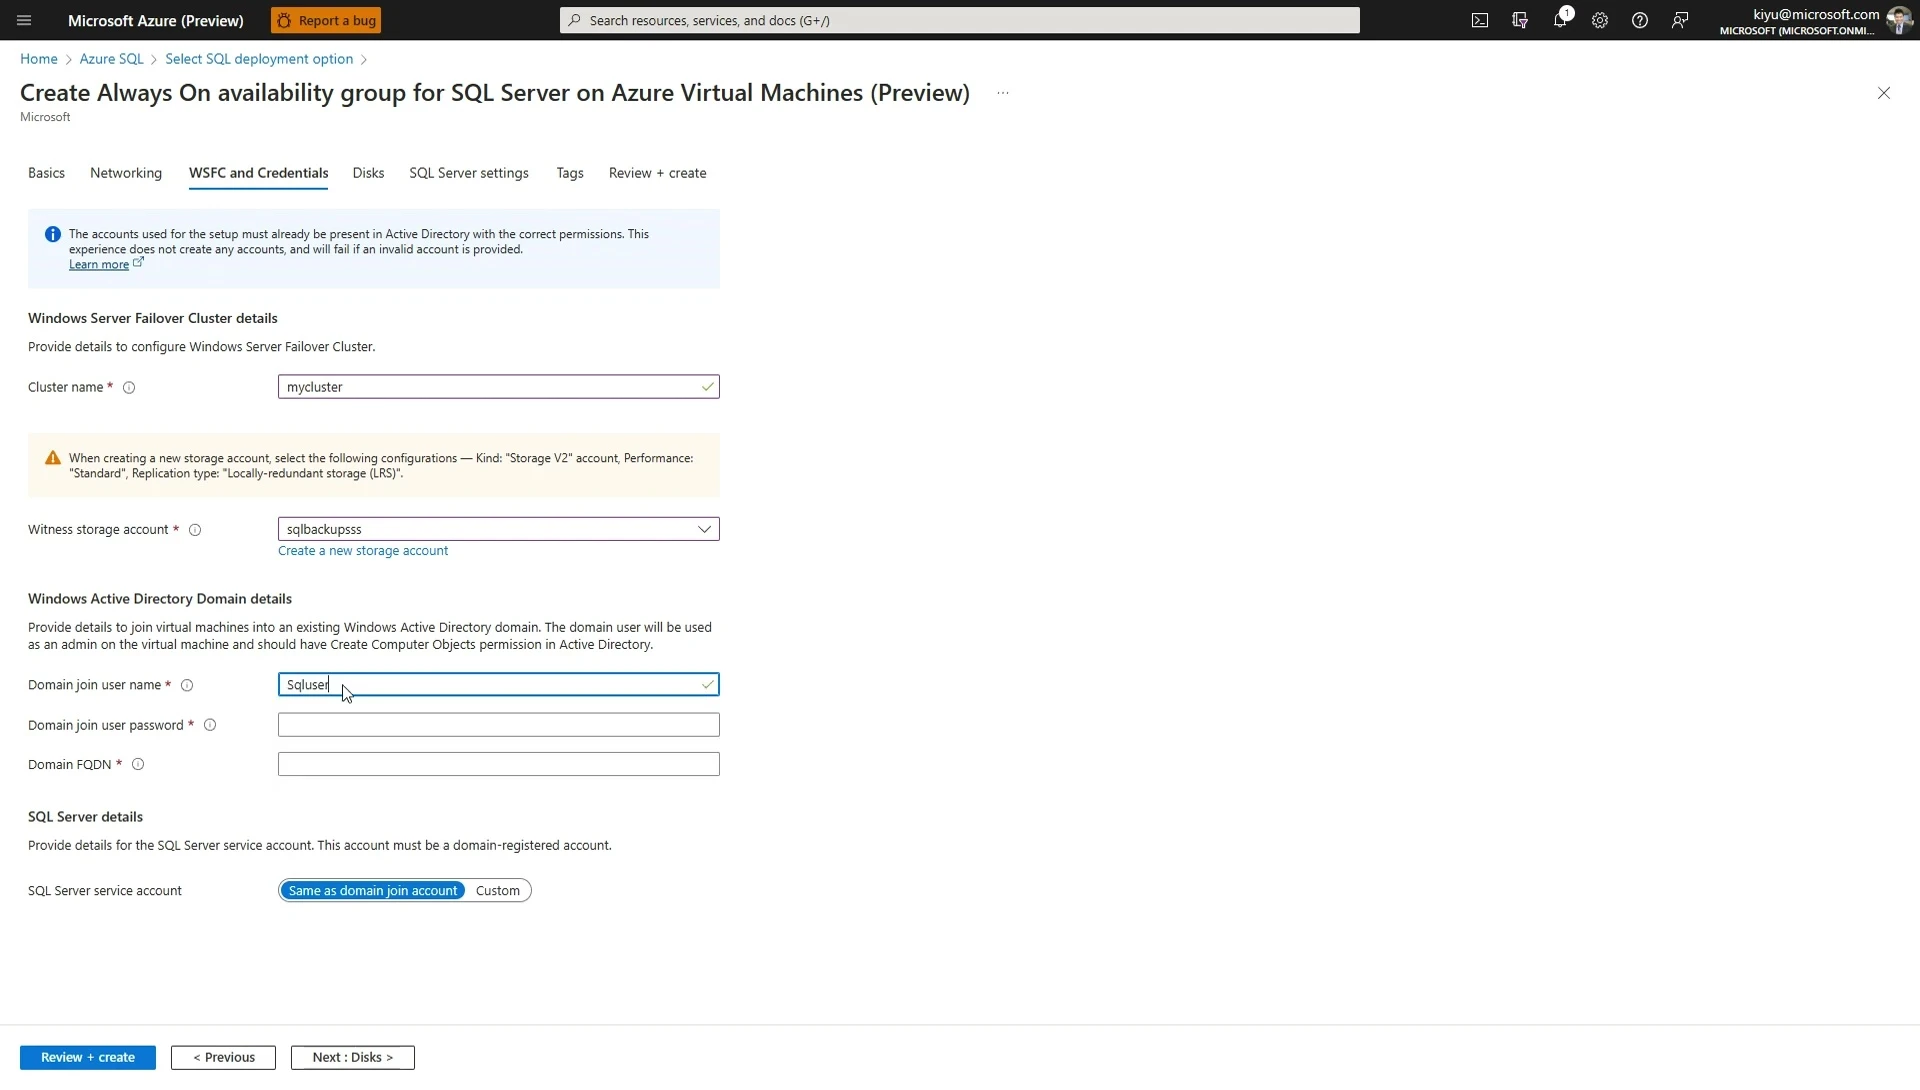Open the Feedback icon in the top bar
Image resolution: width=1920 pixels, height=1090 pixels.
click(1680, 20)
